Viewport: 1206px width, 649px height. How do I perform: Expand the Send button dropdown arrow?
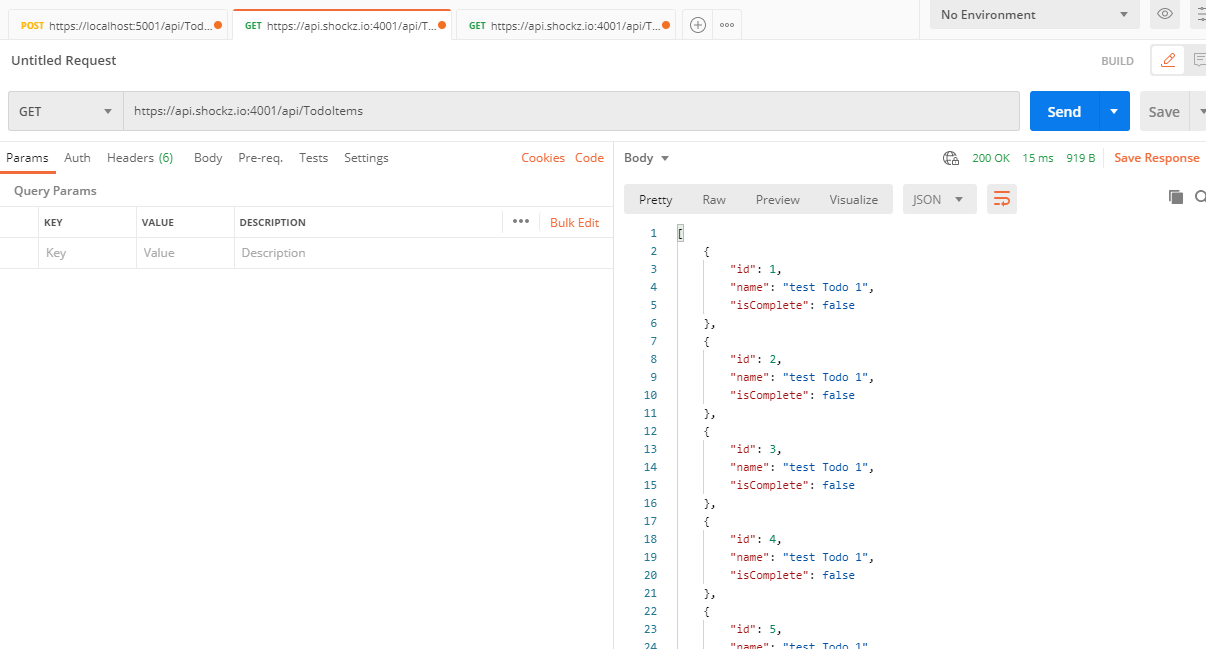1114,111
